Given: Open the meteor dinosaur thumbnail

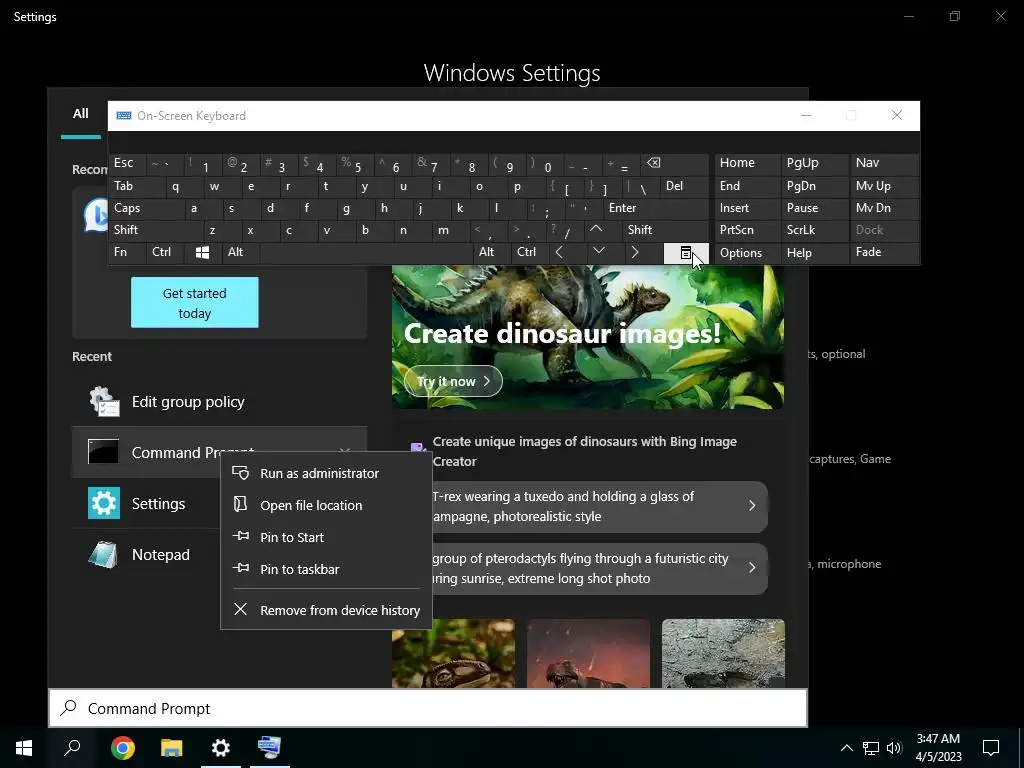Looking at the screenshot, I should (x=588, y=653).
